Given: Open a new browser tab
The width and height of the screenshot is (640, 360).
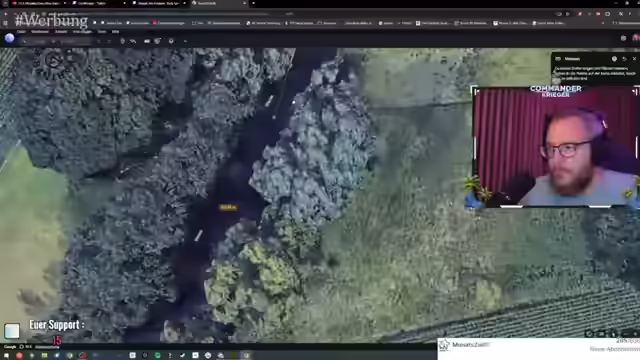Looking at the screenshot, I should click(253, 3).
